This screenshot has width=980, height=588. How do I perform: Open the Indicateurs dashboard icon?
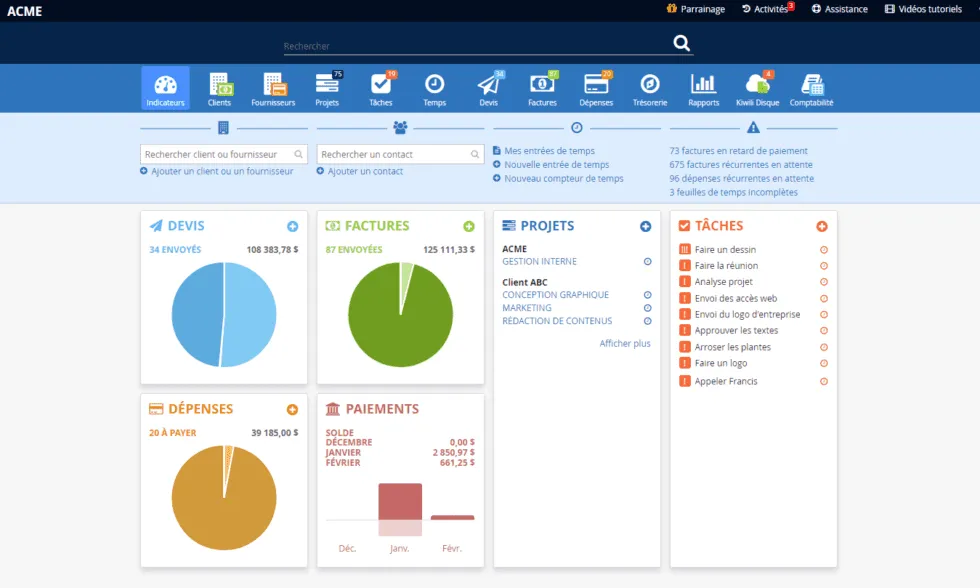[x=165, y=88]
